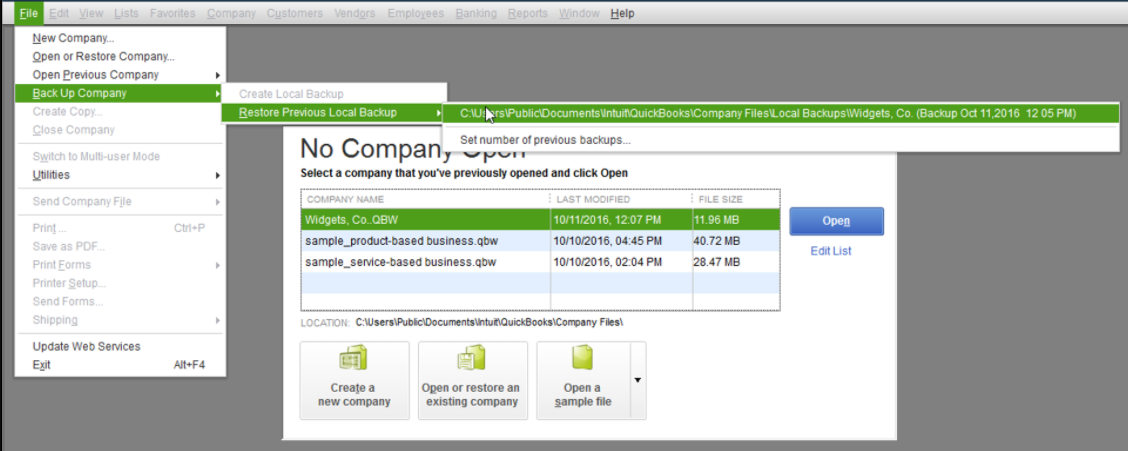Image resolution: width=1128 pixels, height=451 pixels.
Task: Click the COMPANY NAME column header
Action: pos(426,199)
